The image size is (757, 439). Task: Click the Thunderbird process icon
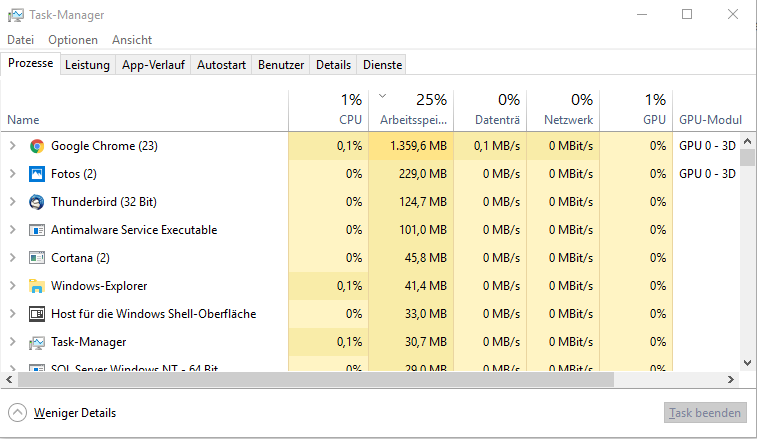[x=37, y=202]
